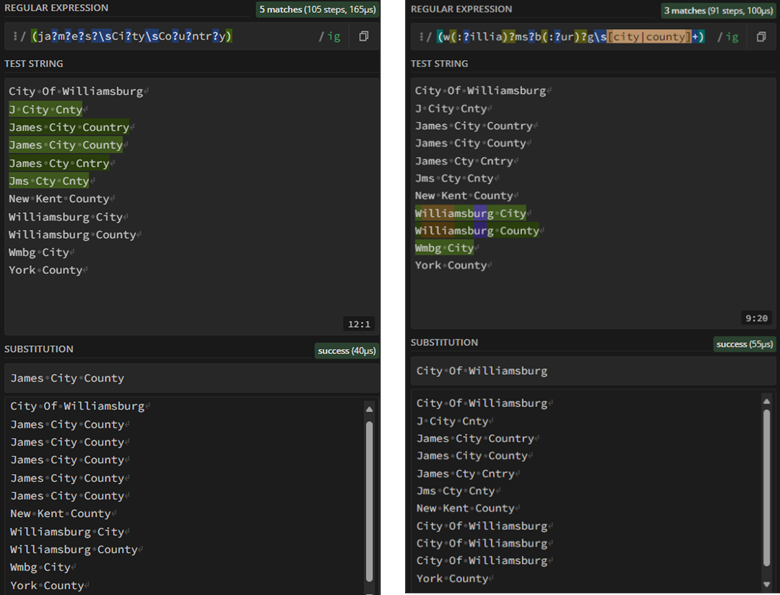Click highlighted 'Wmbg City' match in right test string
Viewport: 780px width, 595px height.
pyautogui.click(x=444, y=248)
